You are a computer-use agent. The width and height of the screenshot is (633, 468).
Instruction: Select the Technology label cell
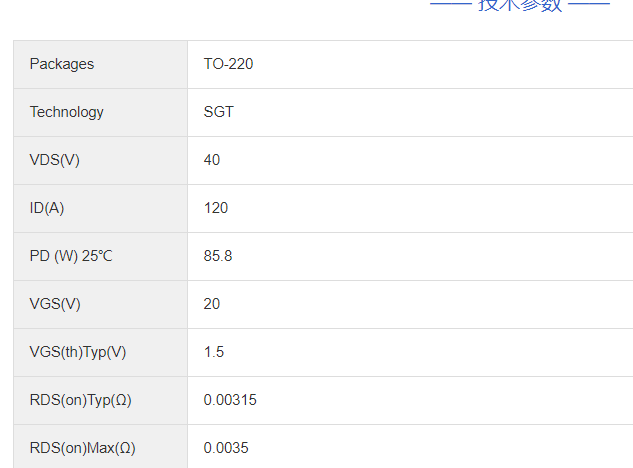click(x=67, y=112)
